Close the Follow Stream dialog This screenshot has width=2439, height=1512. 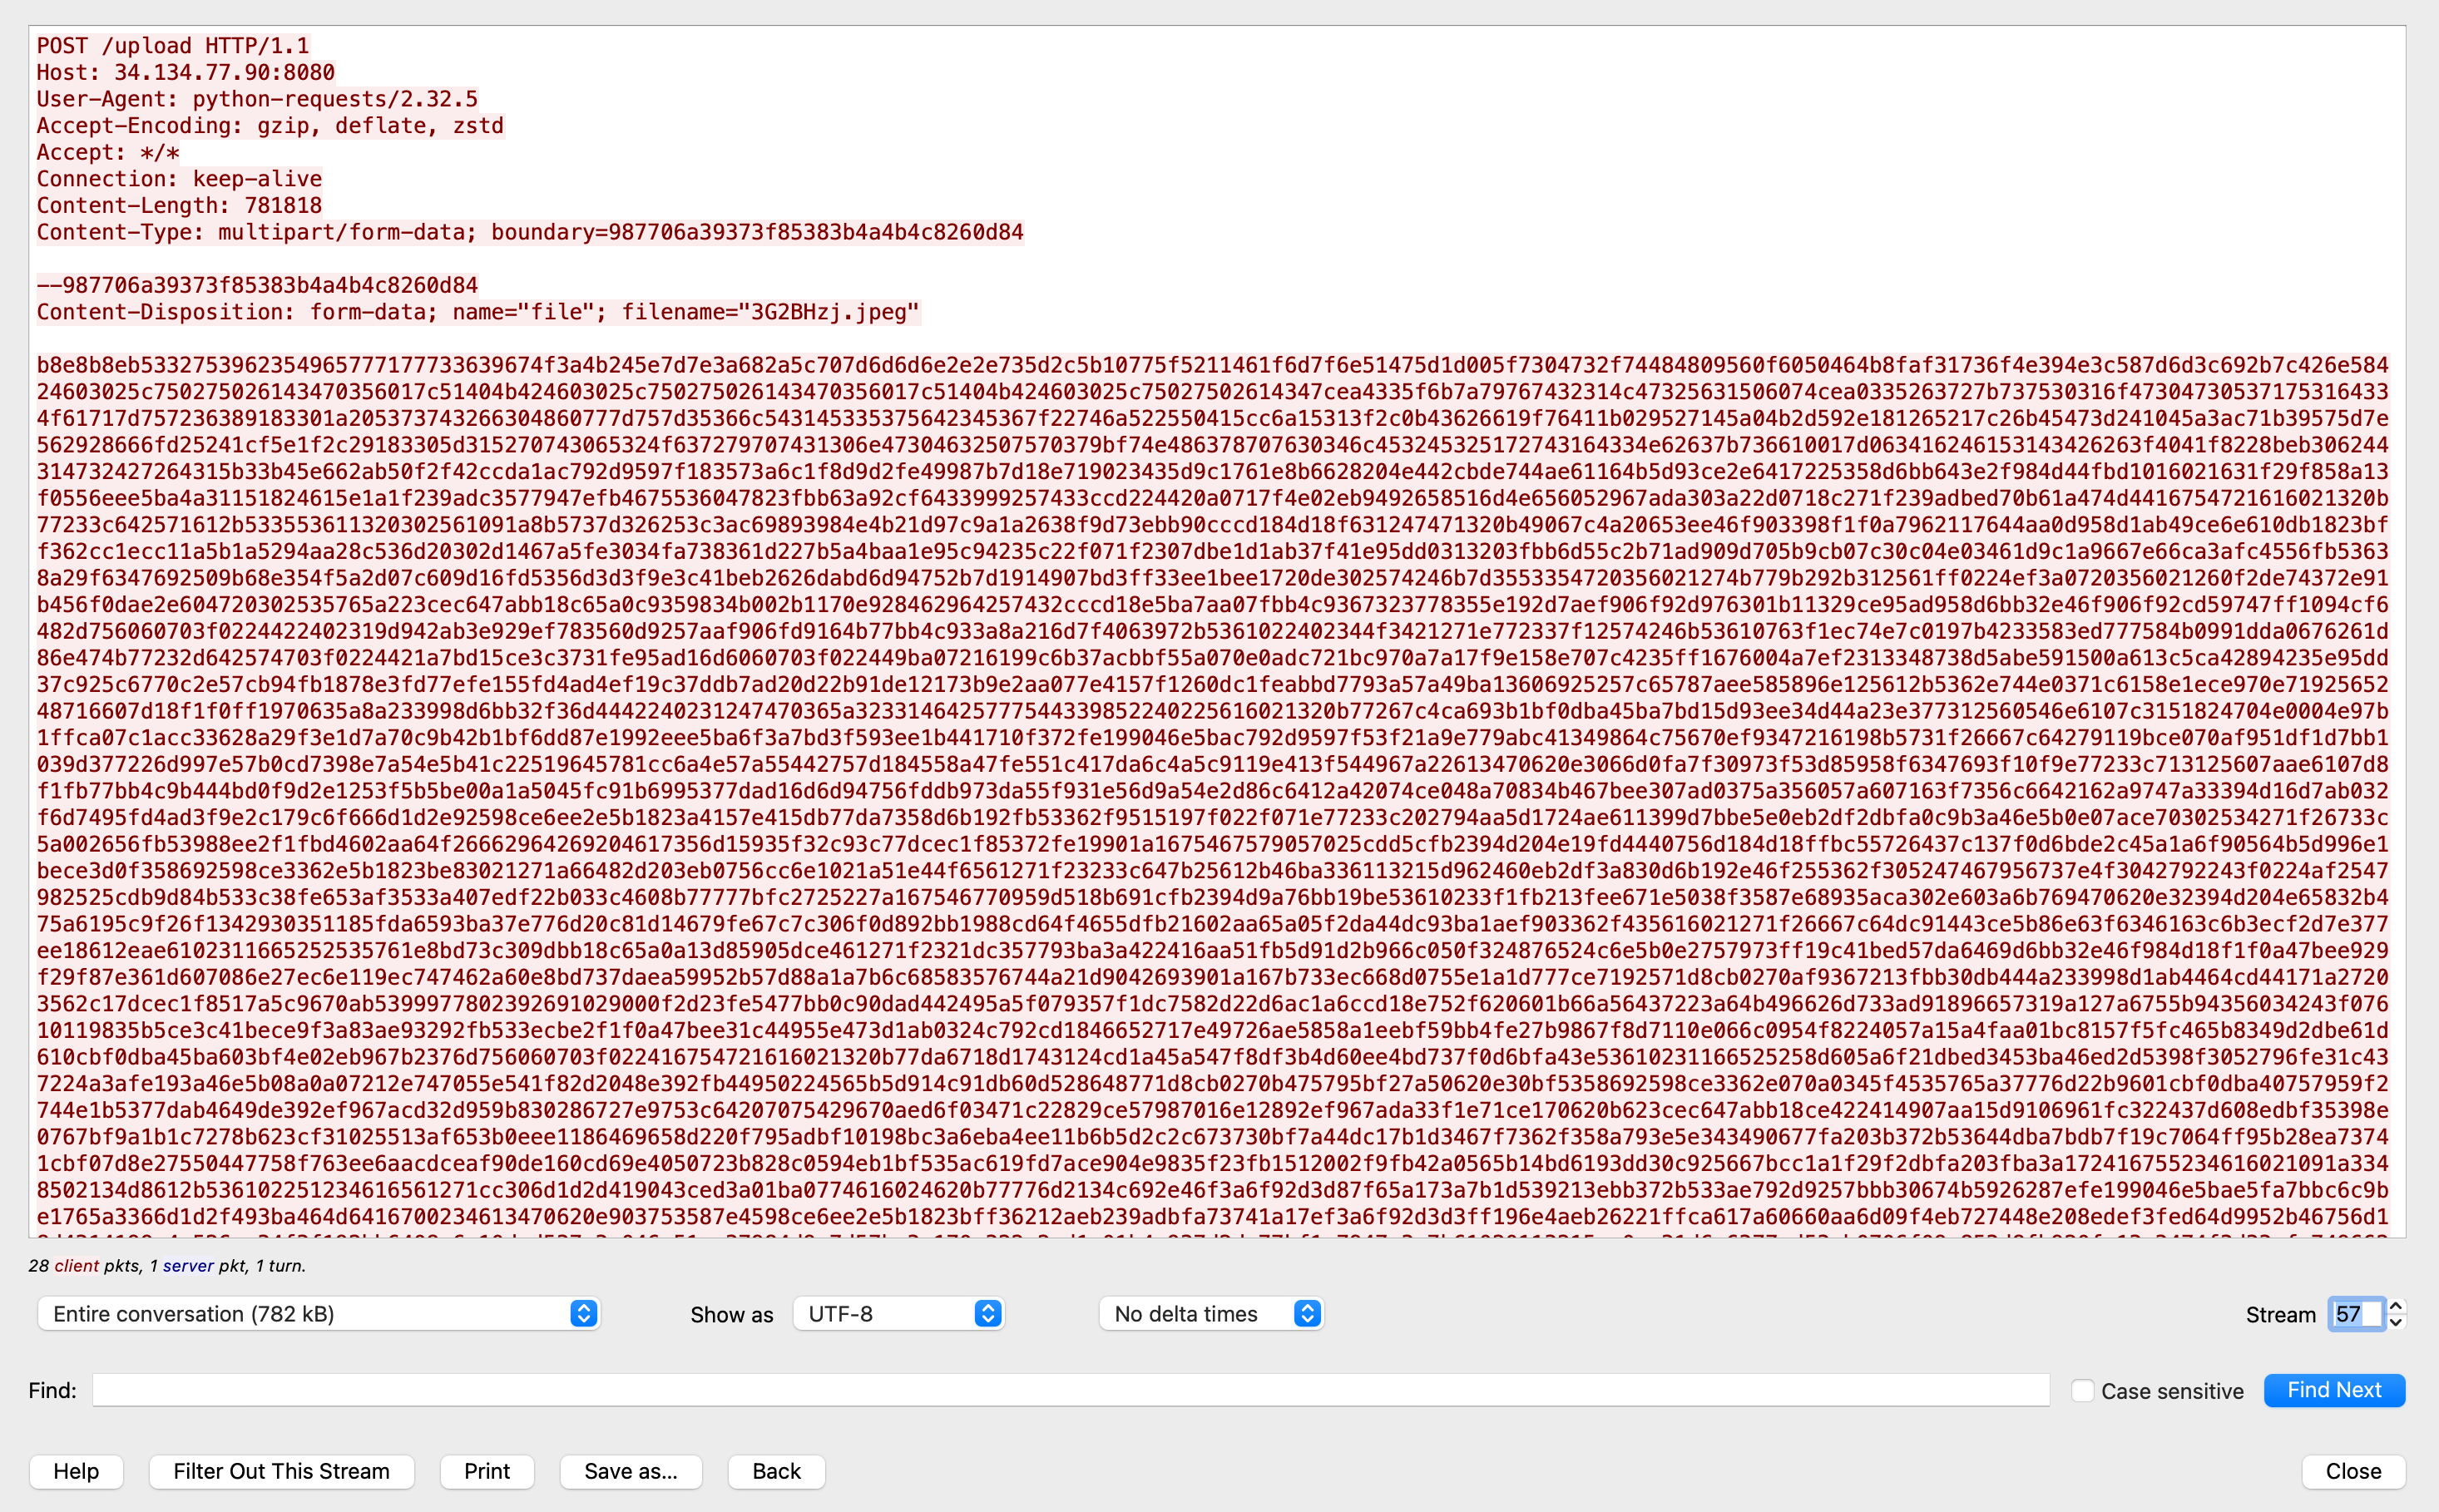2353,1471
